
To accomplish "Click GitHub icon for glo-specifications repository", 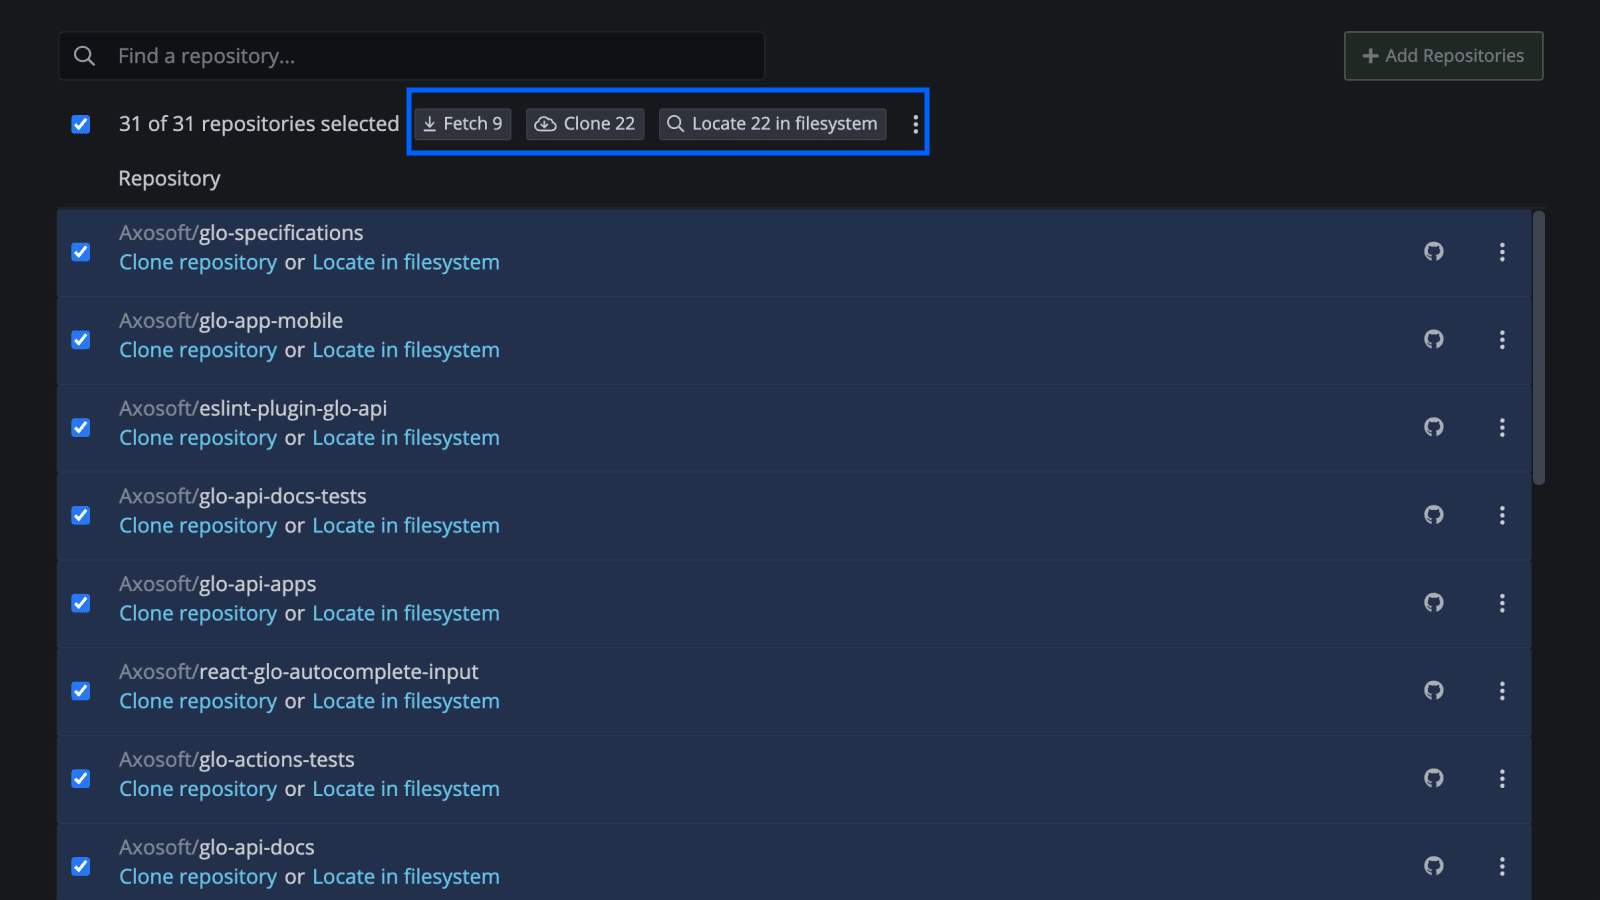I will [1434, 252].
